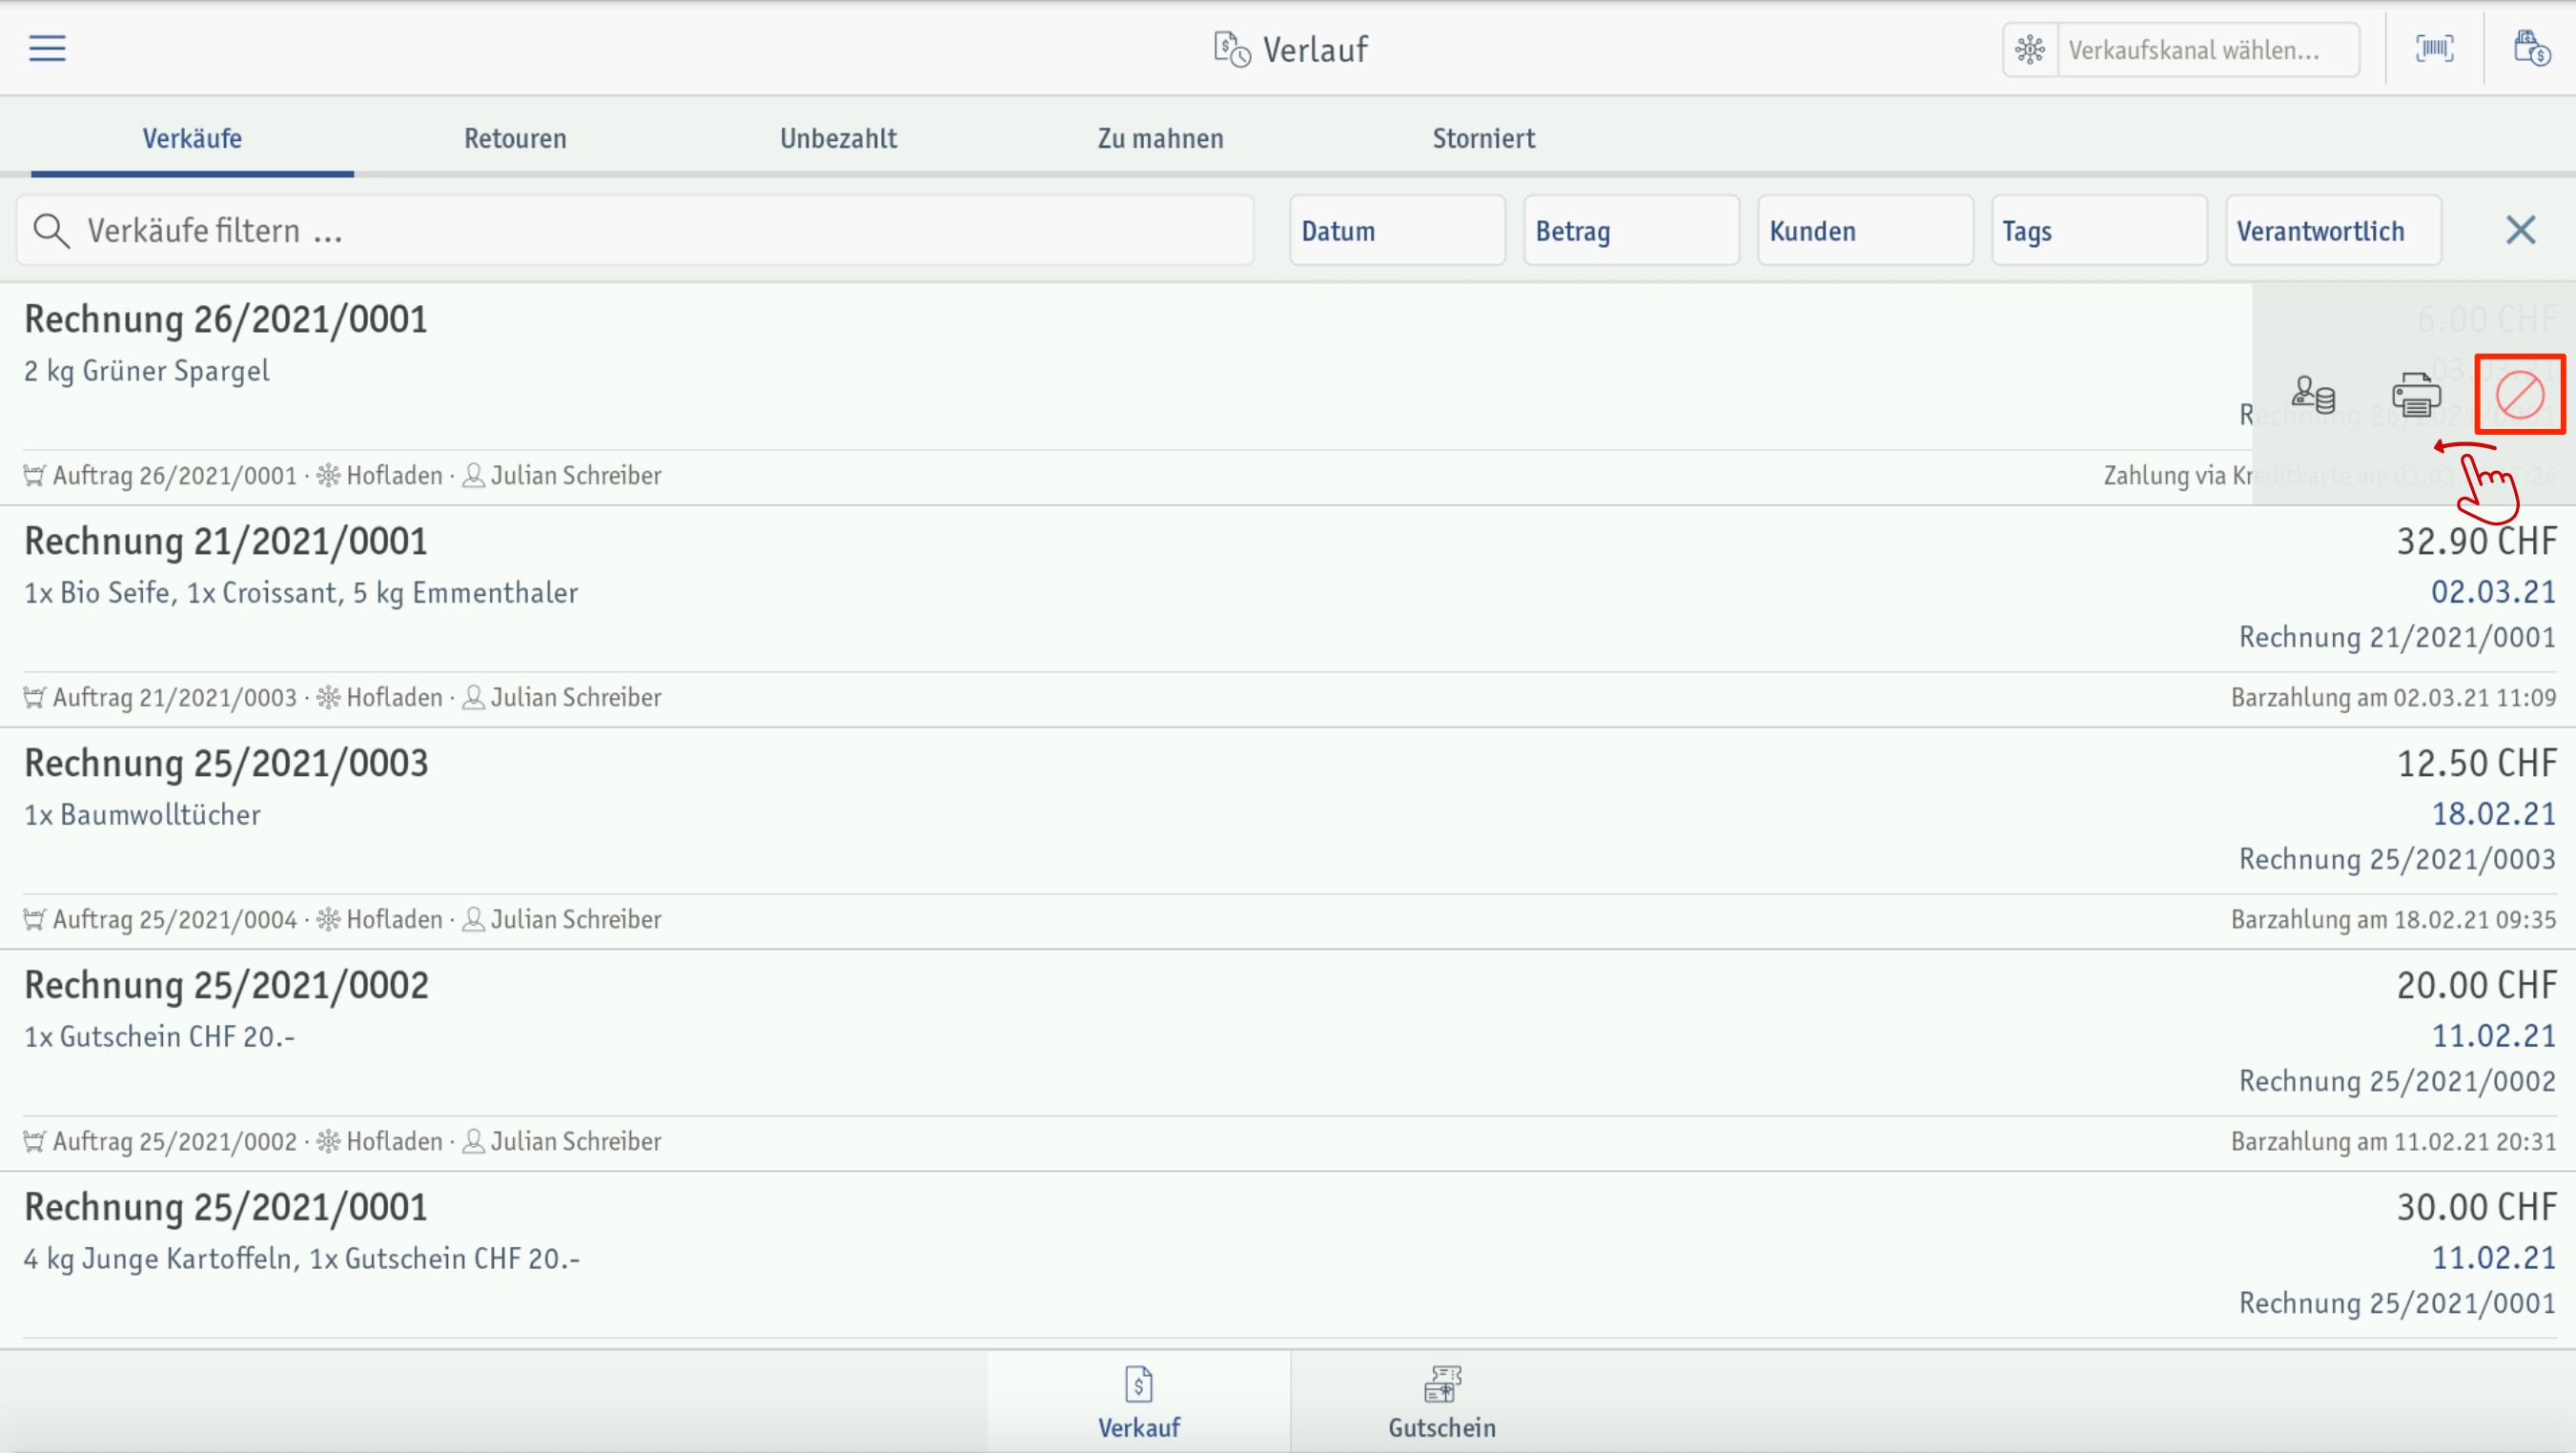The image size is (2576, 1453).
Task: Click Barzahlung am 02.03.21 11:09
Action: [x=2393, y=697]
